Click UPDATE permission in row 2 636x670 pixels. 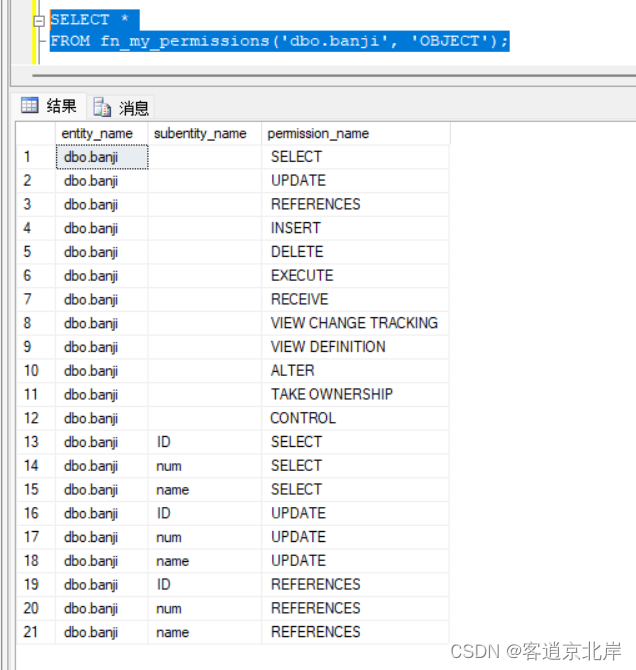click(x=356, y=180)
